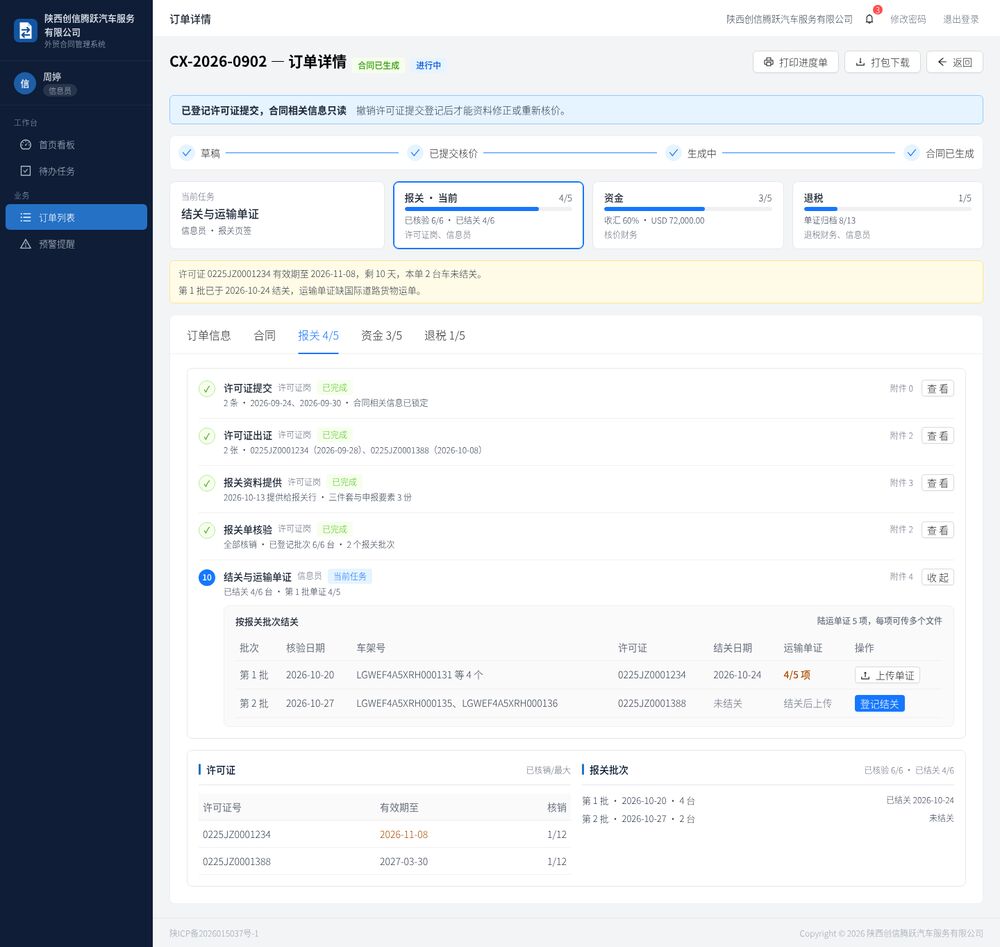
Task: Expand 许可证出证 row with 查看
Action: point(938,436)
